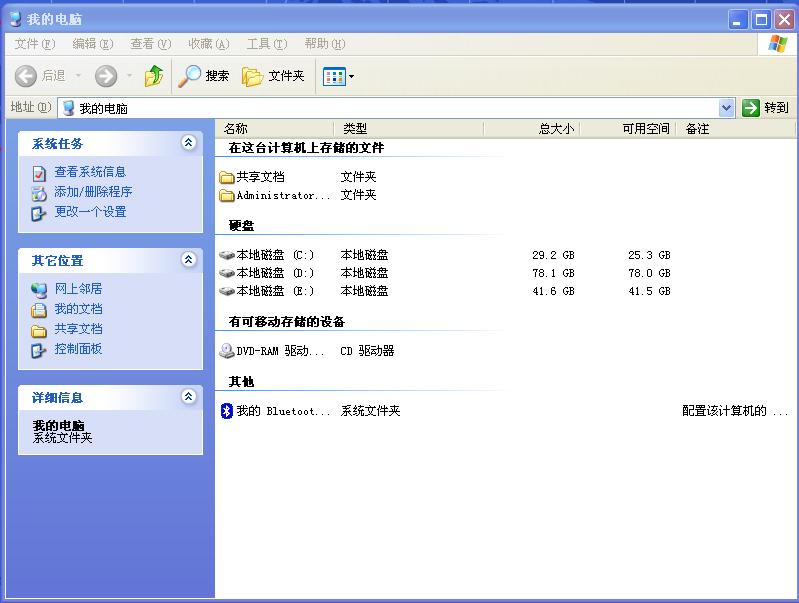799x603 pixels.
Task: Select the local disk D: drive icon
Action: pos(226,273)
